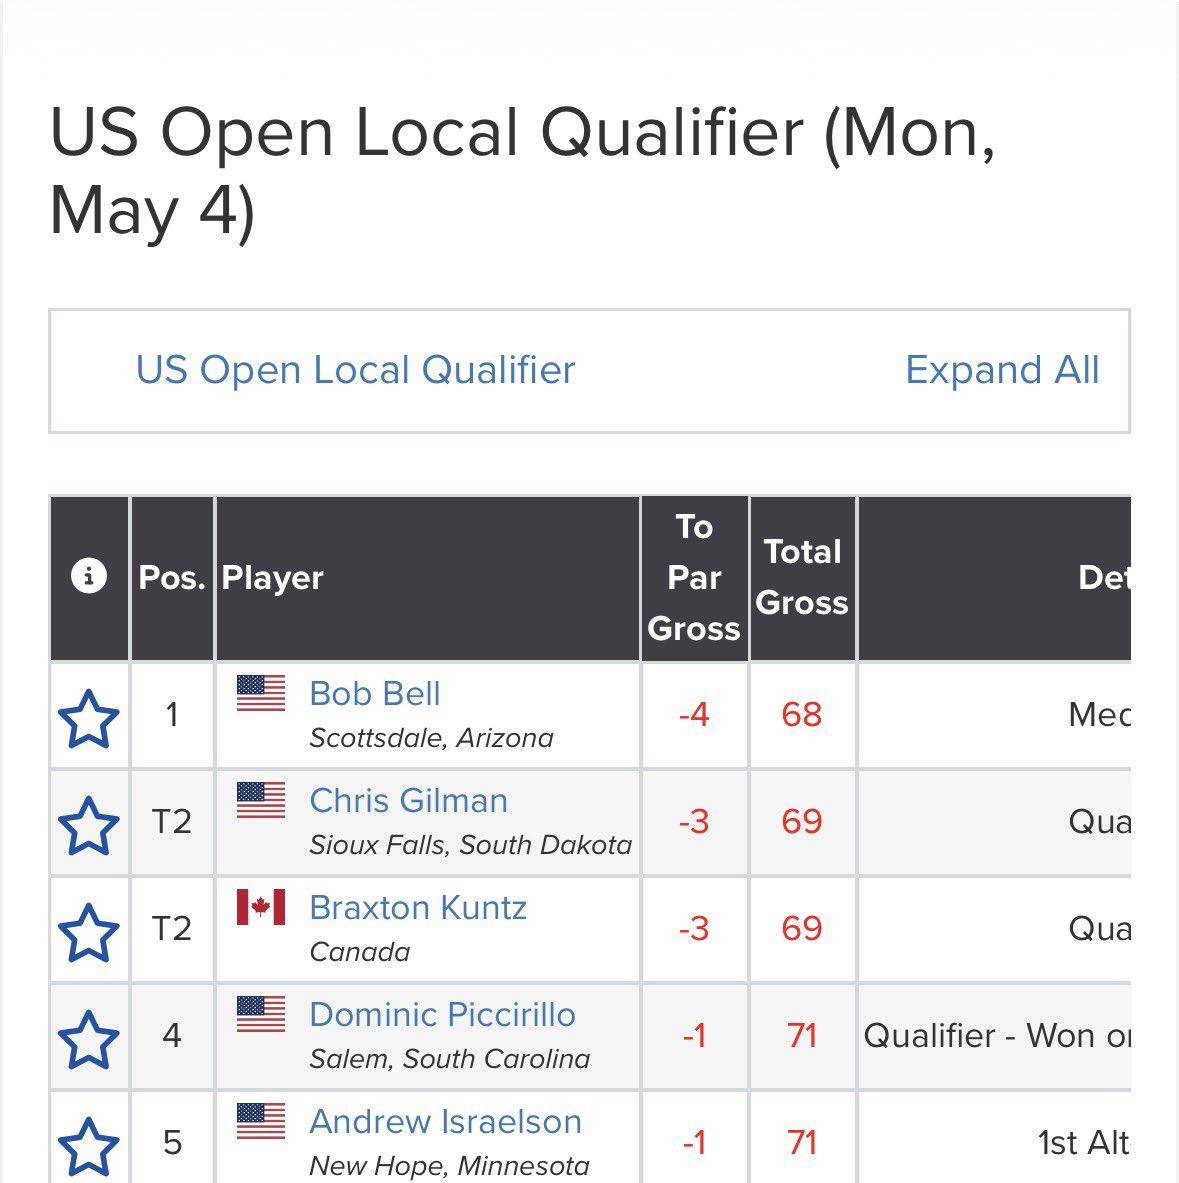The width and height of the screenshot is (1179, 1183).
Task: Open Braxton Kuntz player link
Action: coord(418,908)
